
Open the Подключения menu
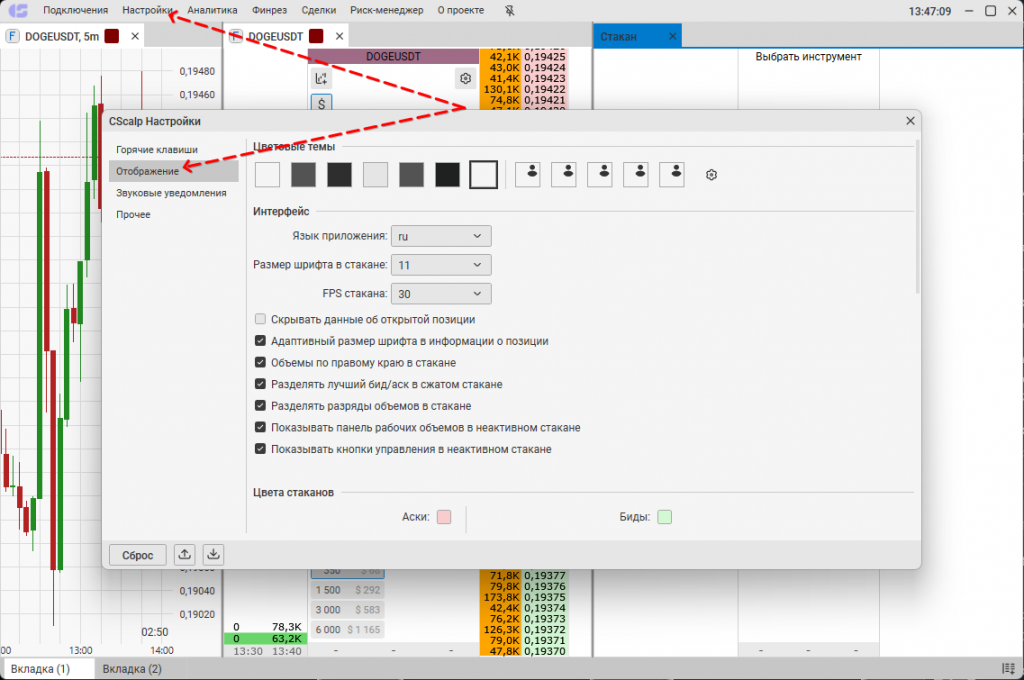click(x=76, y=10)
